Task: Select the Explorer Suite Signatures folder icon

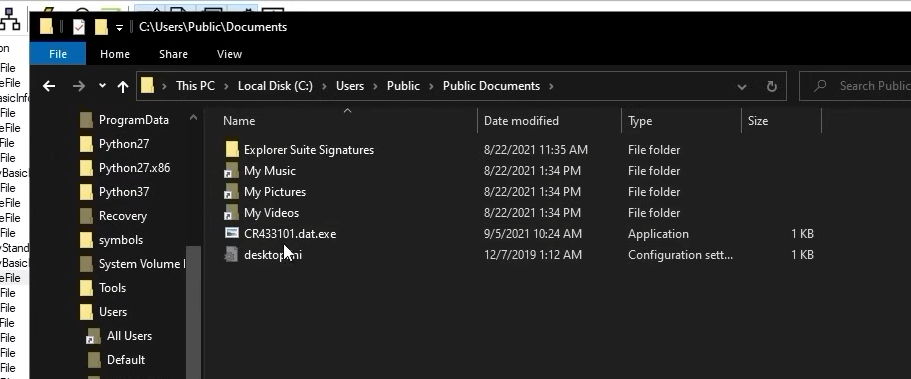Action: (x=232, y=149)
